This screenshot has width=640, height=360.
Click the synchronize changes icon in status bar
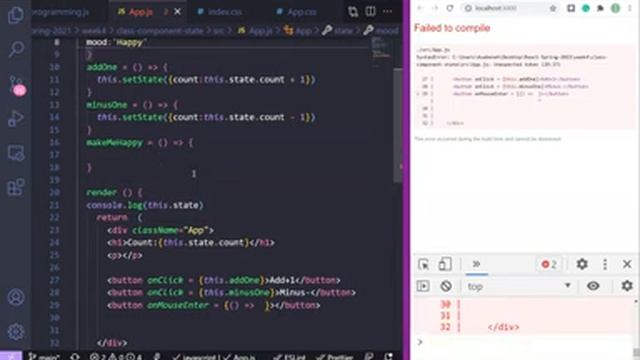(75, 356)
